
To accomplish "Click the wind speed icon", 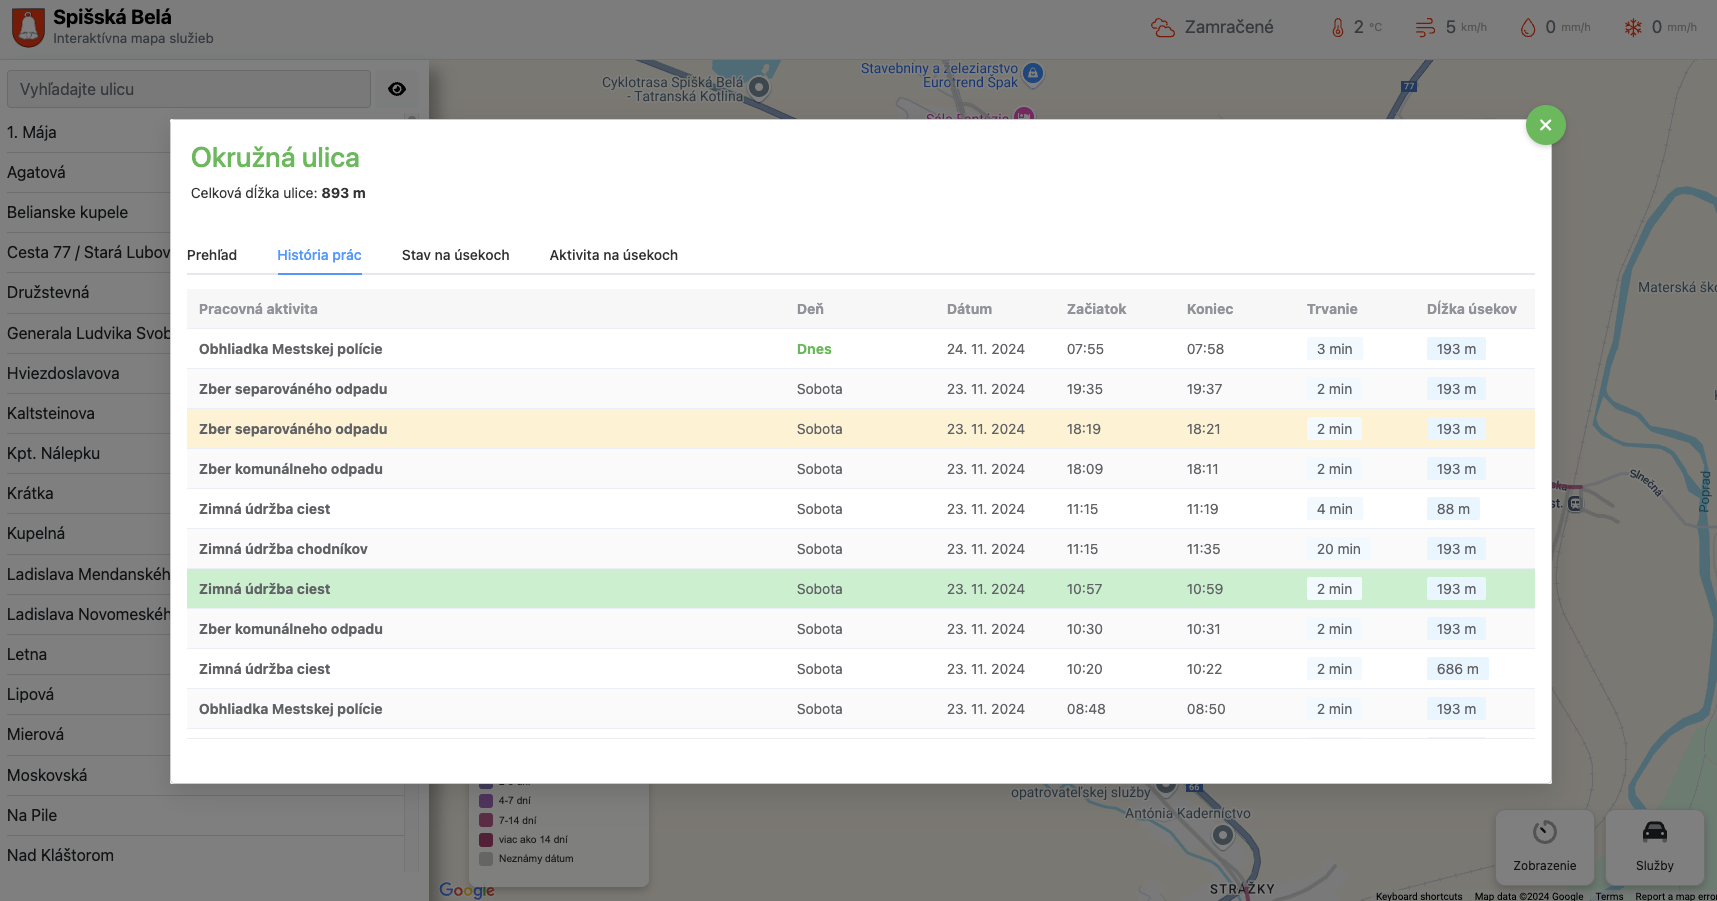I will click(1425, 28).
